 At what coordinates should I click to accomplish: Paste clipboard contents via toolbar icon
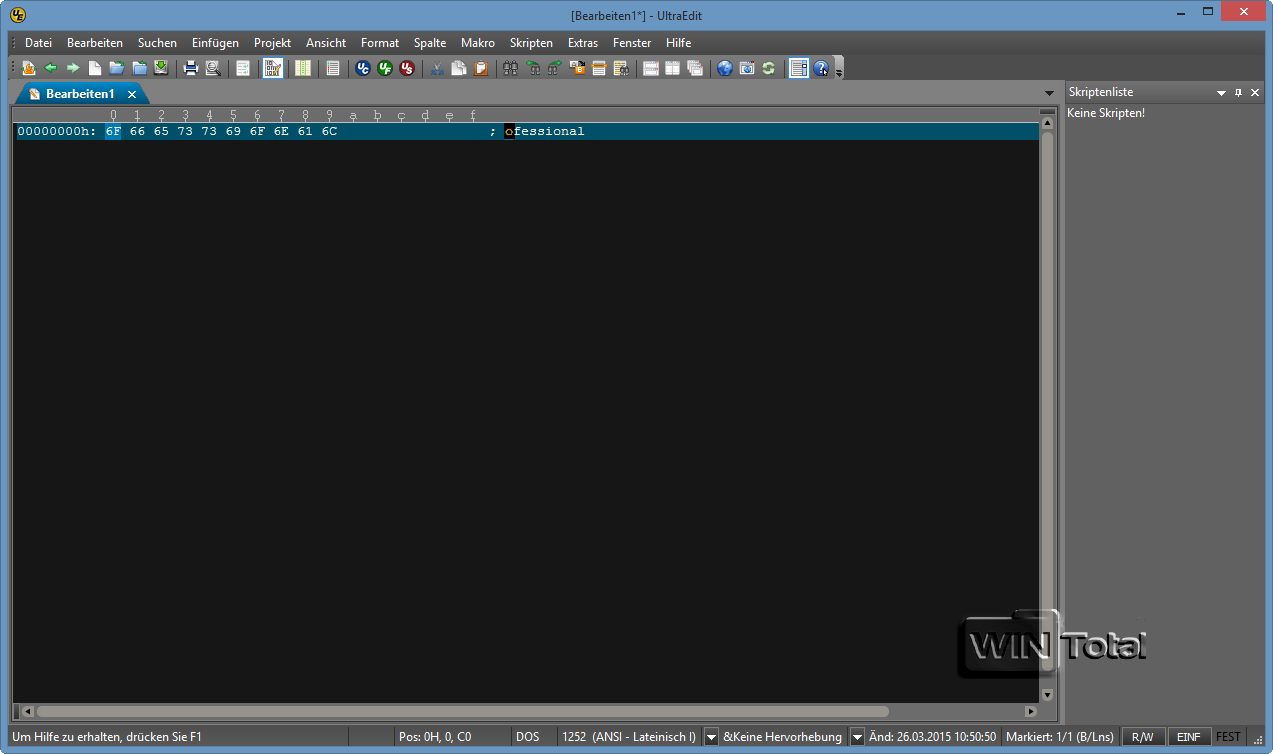click(x=480, y=67)
